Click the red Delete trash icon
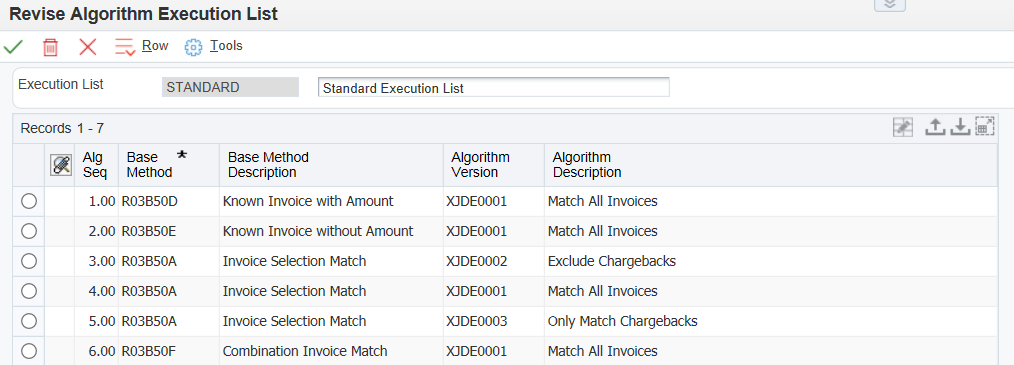The image size is (1014, 365). click(50, 47)
